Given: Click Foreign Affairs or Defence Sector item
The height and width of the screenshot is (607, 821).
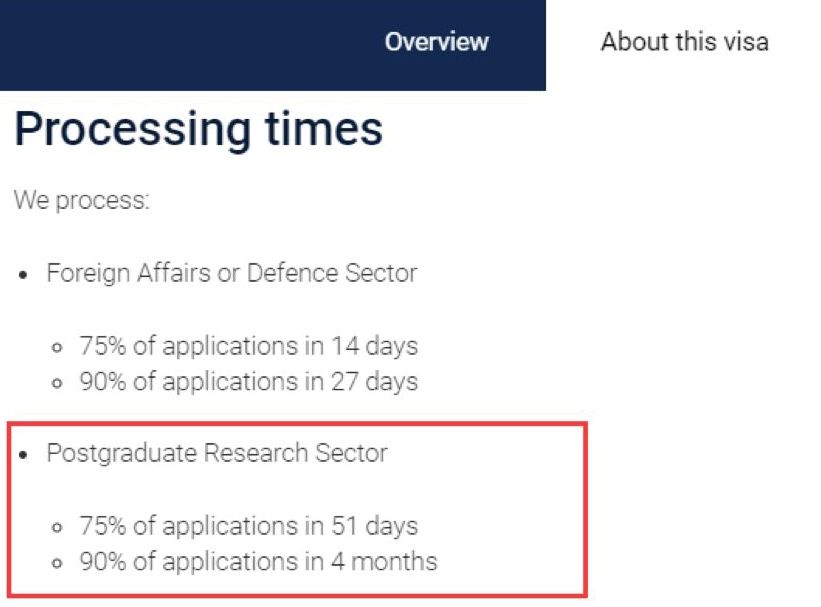Looking at the screenshot, I should click(x=232, y=273).
